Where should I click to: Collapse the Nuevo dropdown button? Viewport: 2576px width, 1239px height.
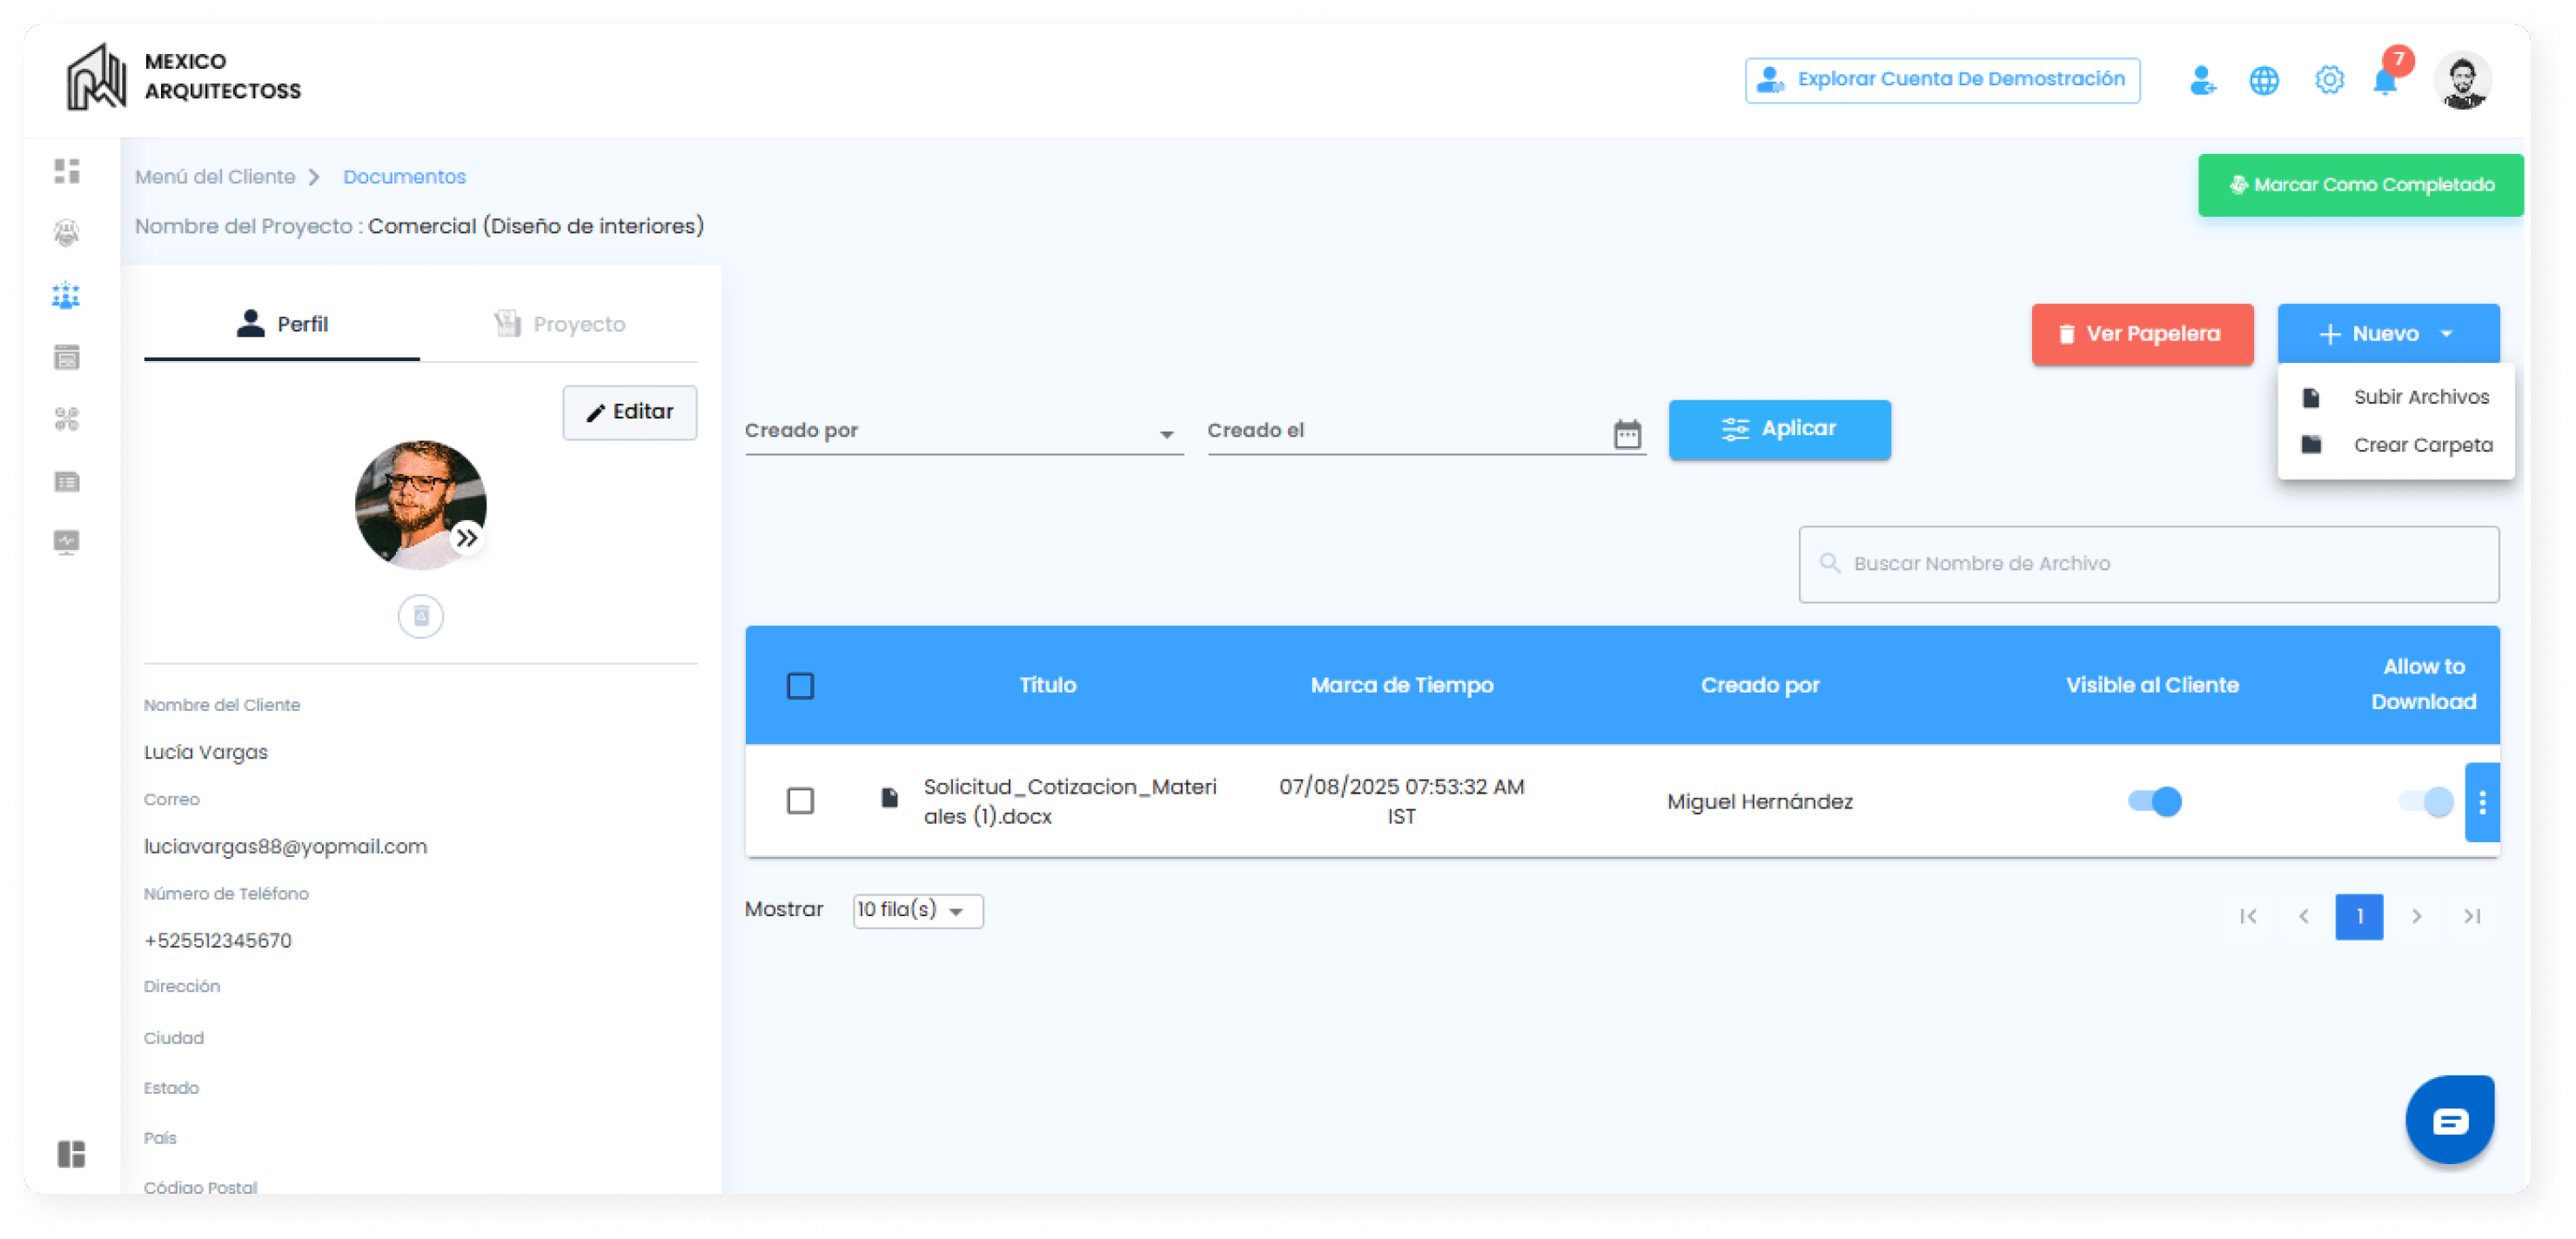click(x=2388, y=334)
